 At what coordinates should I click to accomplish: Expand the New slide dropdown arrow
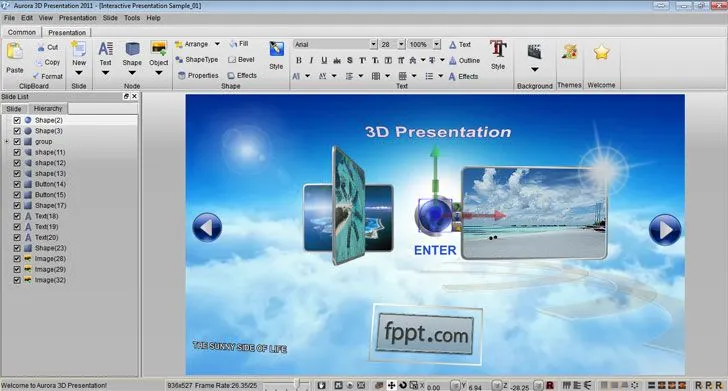pyautogui.click(x=78, y=73)
